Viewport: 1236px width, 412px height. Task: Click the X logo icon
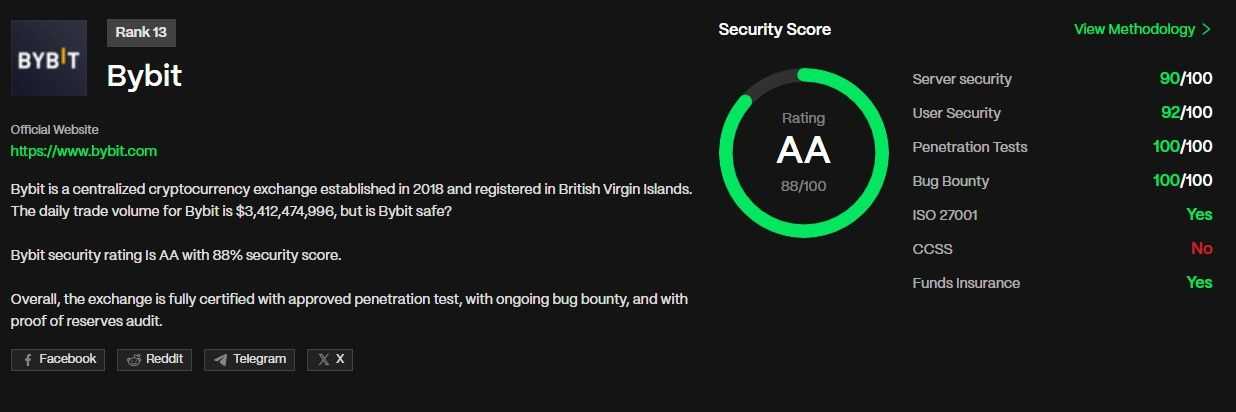click(323, 360)
